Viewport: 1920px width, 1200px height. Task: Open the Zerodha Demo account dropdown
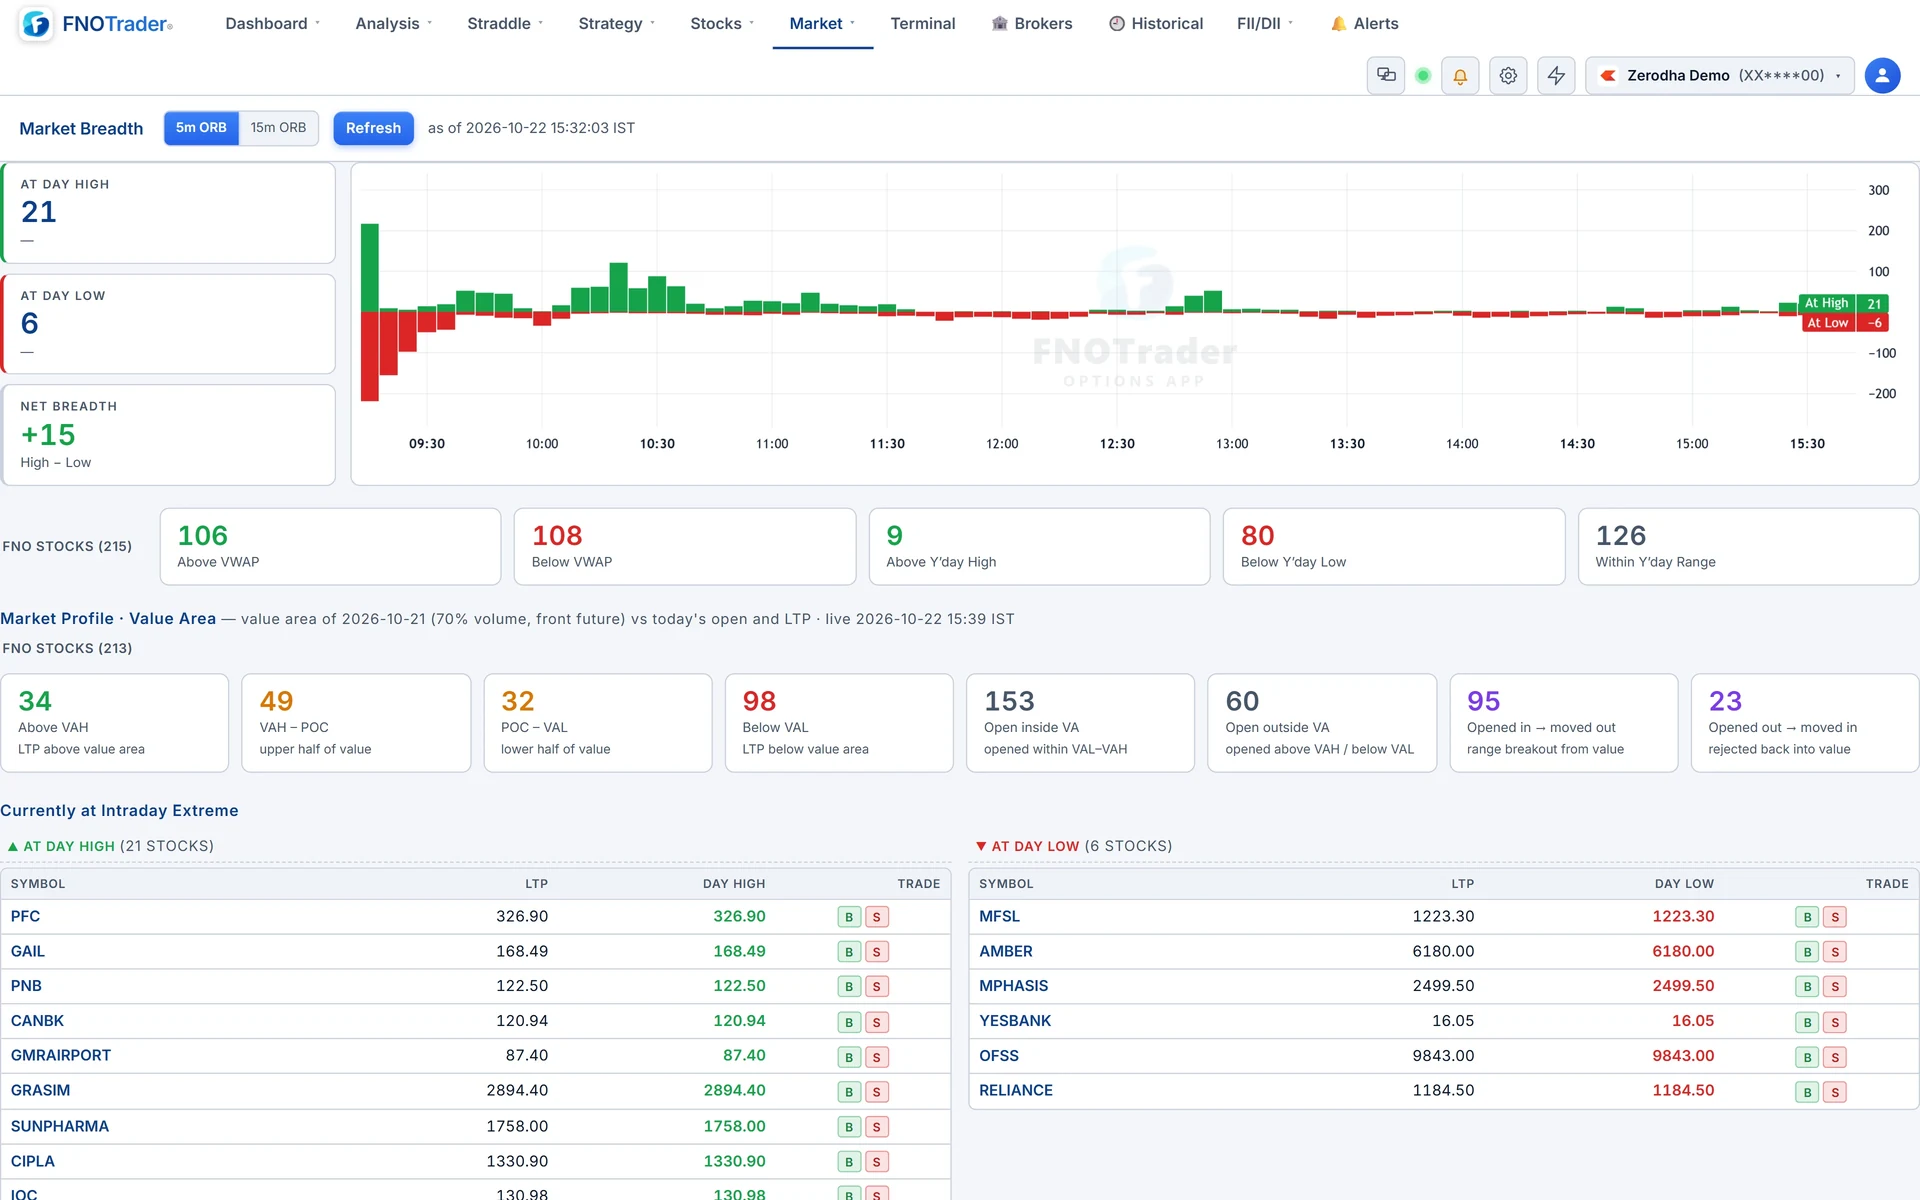(1720, 75)
